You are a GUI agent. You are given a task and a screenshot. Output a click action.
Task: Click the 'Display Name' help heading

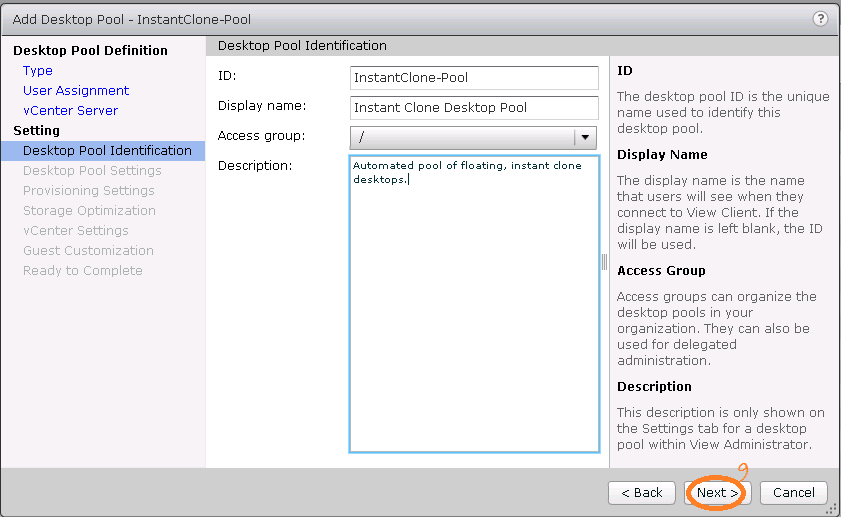click(x=662, y=154)
